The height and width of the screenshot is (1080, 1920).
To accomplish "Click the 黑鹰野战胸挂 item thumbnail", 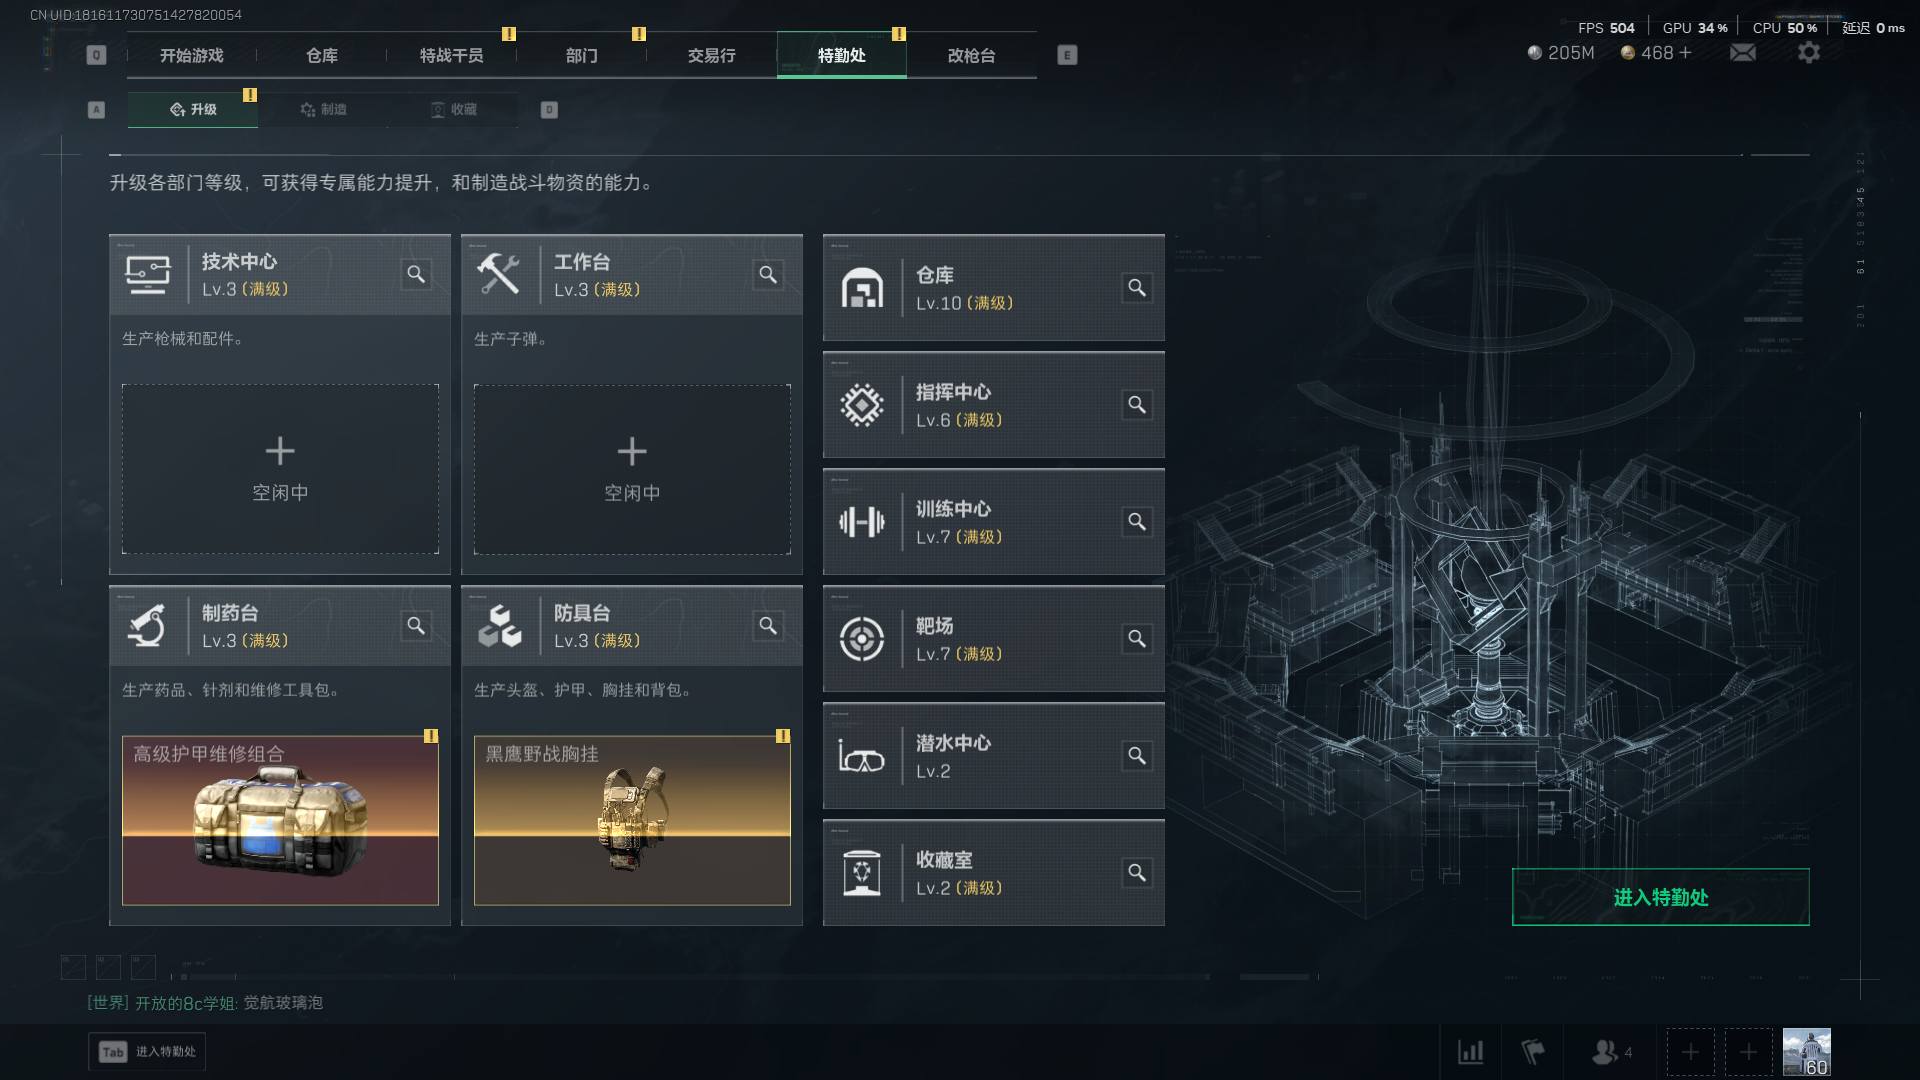I will point(632,821).
